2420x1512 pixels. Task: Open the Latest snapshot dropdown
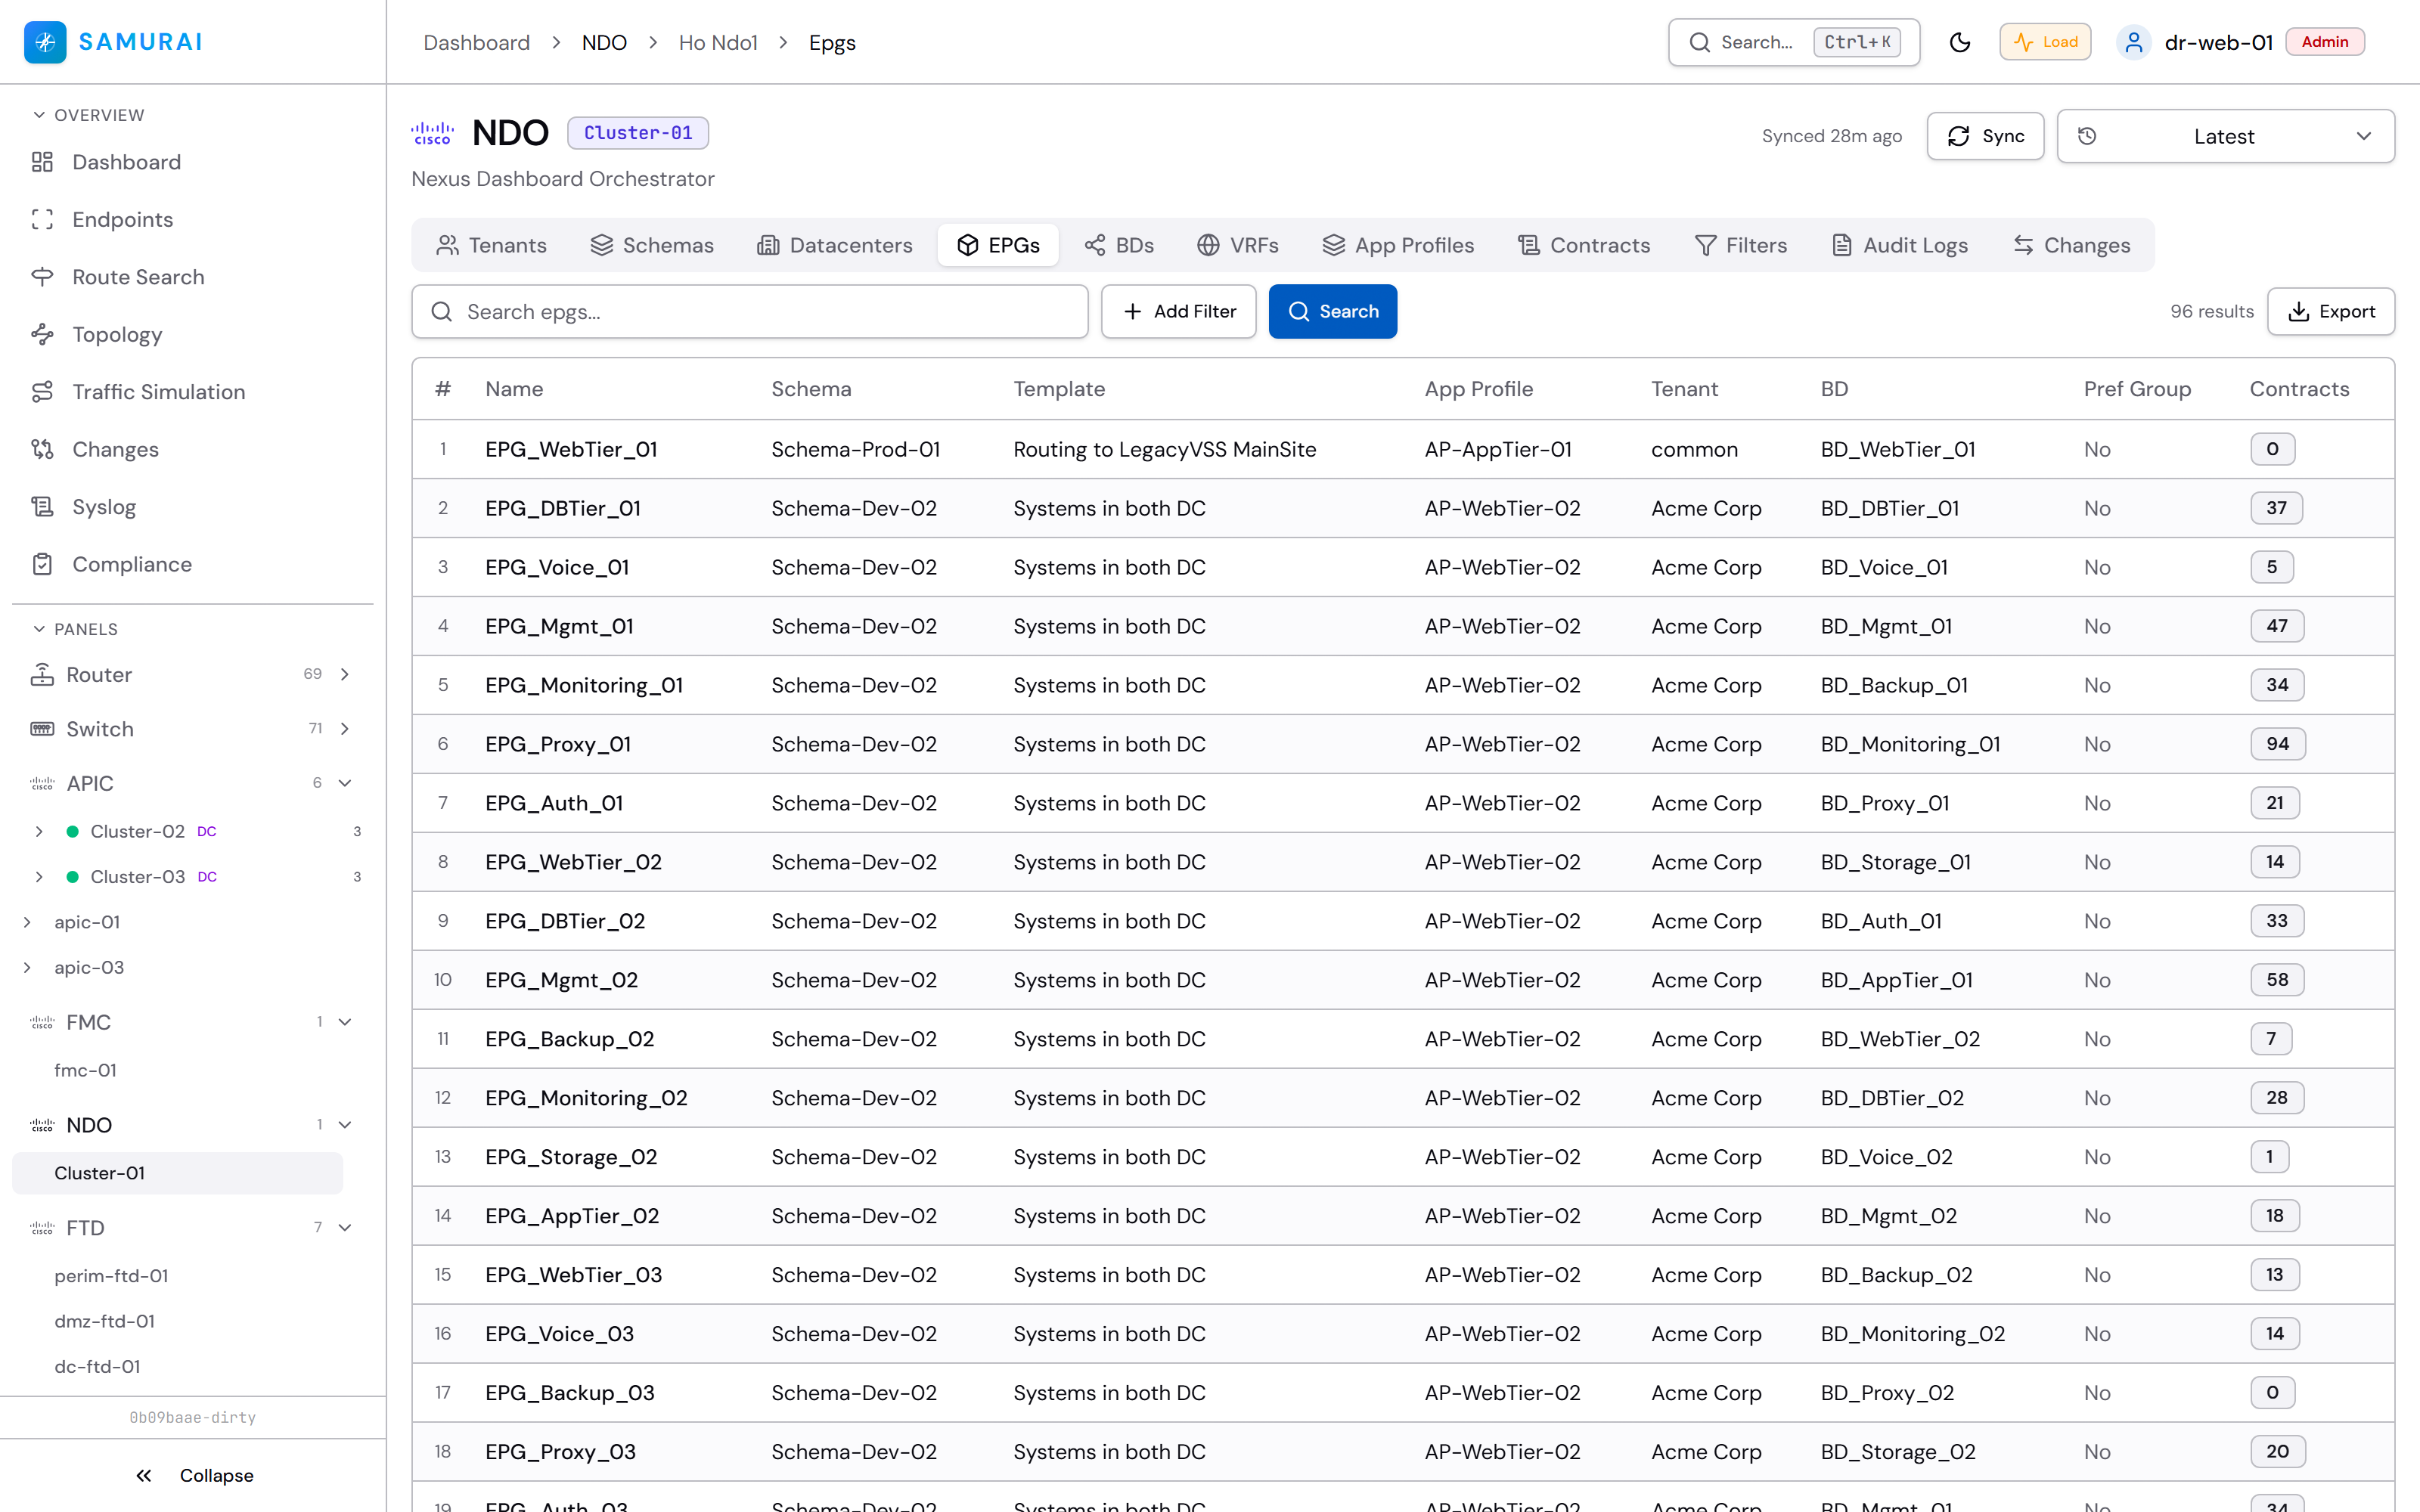2225,136
